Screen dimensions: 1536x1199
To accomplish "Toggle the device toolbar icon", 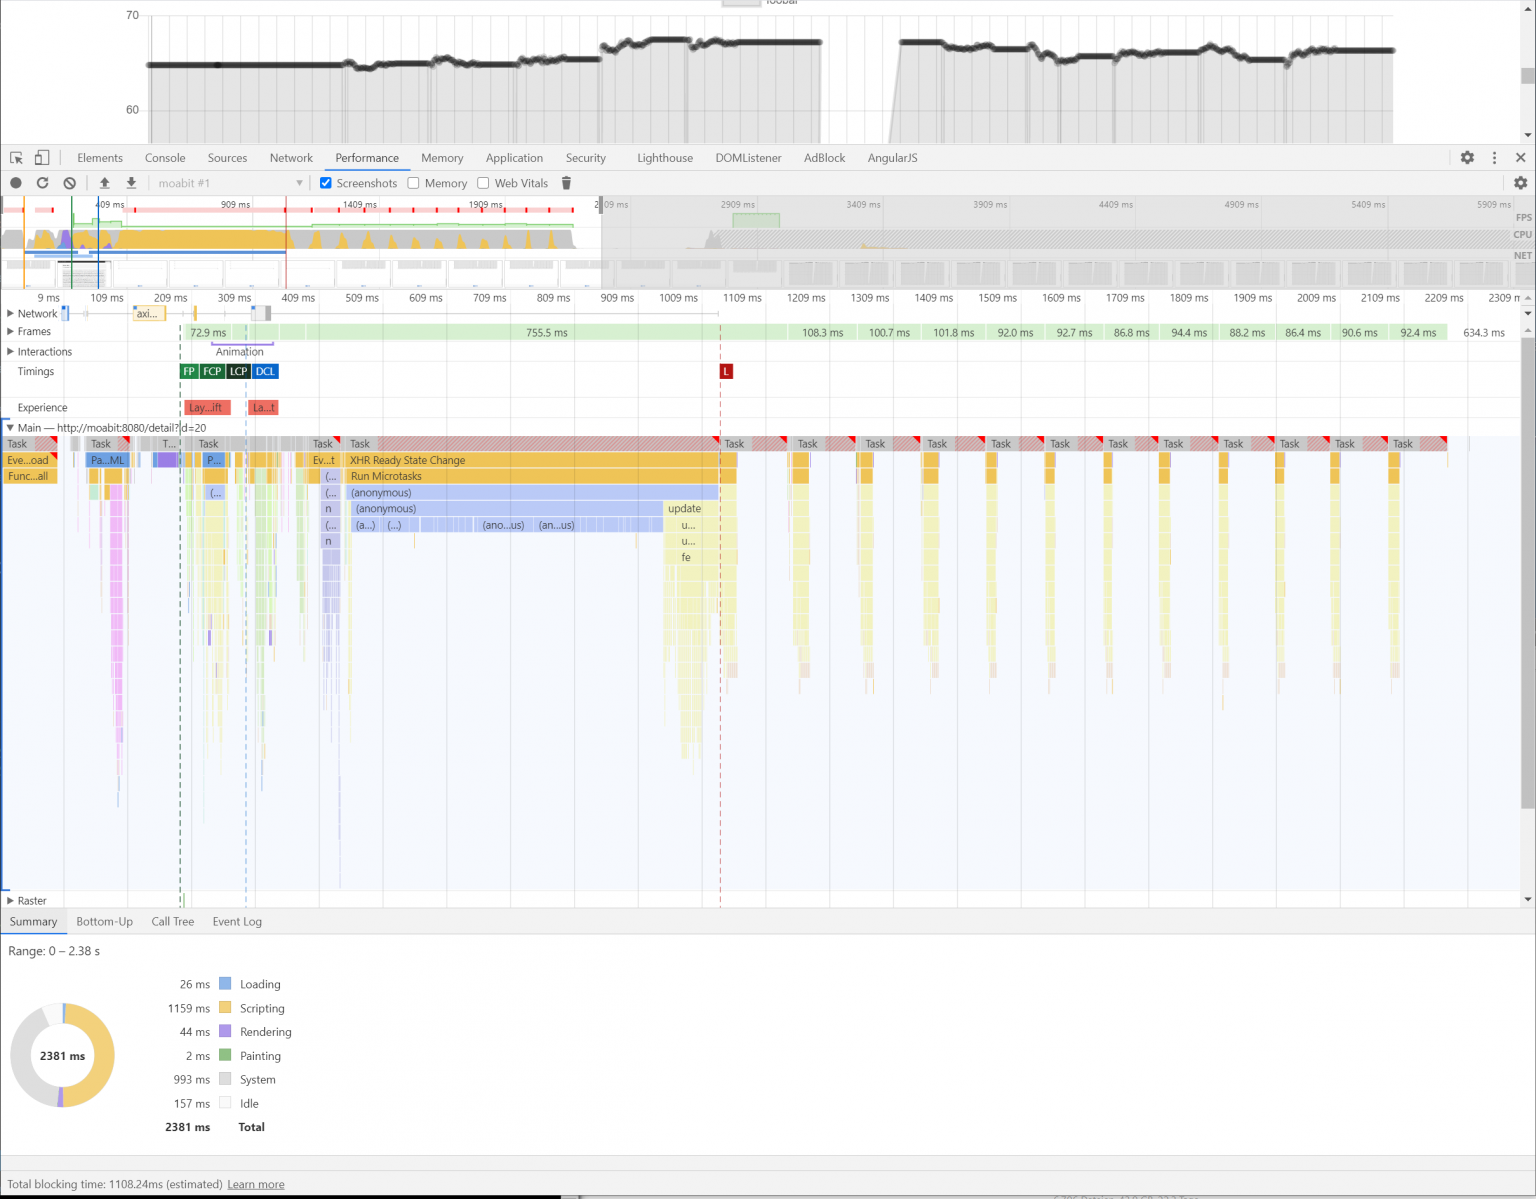I will point(41,157).
